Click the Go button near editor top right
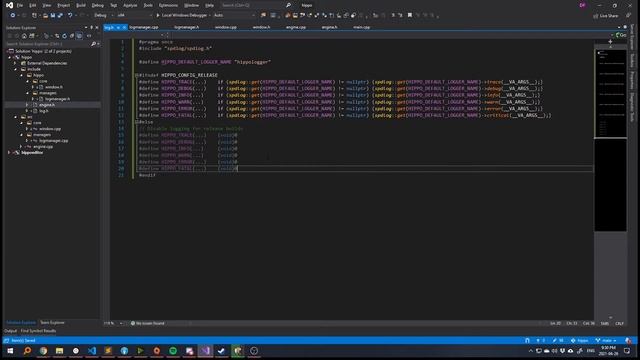 (x=621, y=36)
